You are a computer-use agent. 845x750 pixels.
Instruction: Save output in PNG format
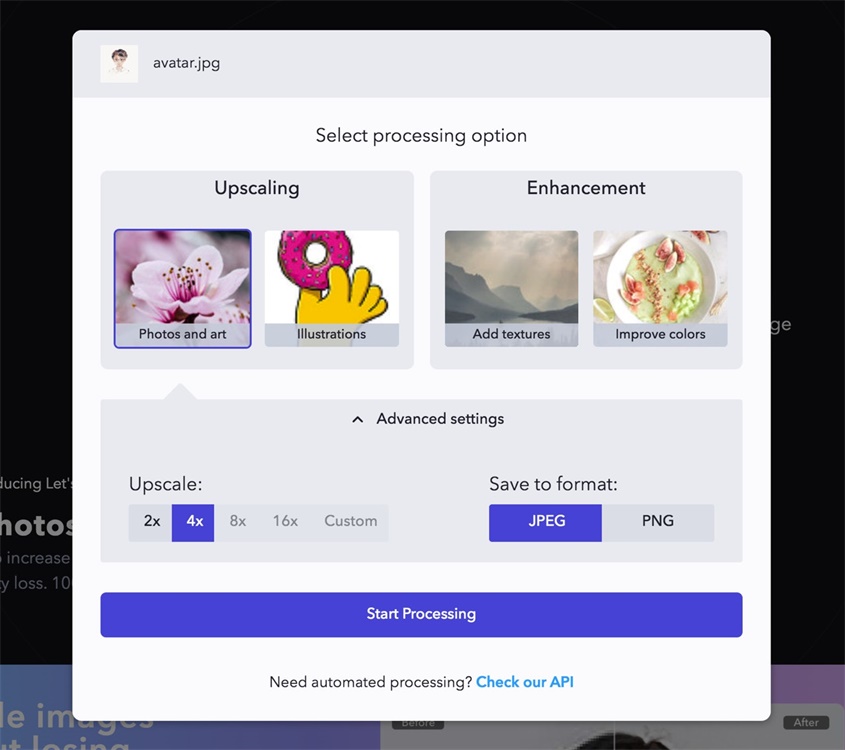pos(658,523)
